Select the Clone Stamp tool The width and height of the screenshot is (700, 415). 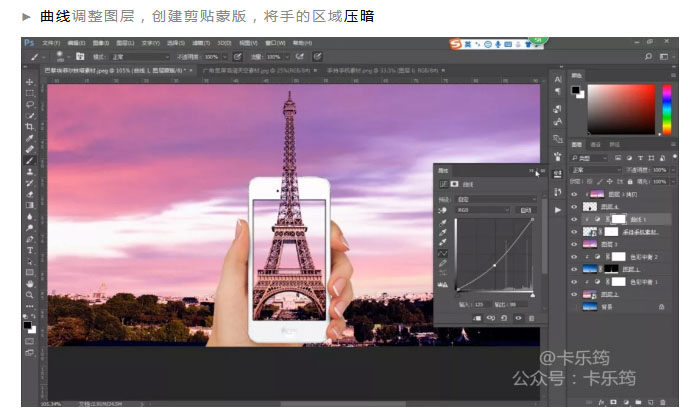click(x=30, y=172)
